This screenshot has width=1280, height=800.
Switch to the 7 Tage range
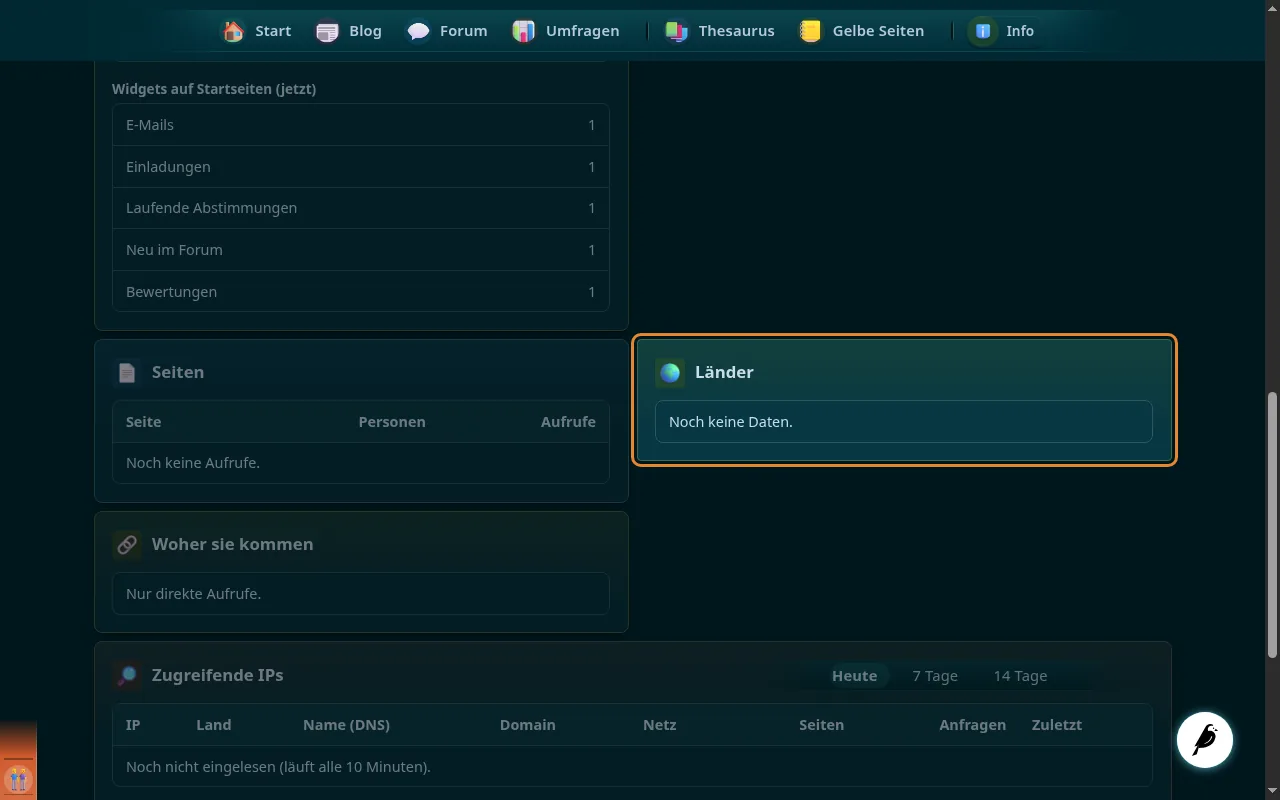935,676
